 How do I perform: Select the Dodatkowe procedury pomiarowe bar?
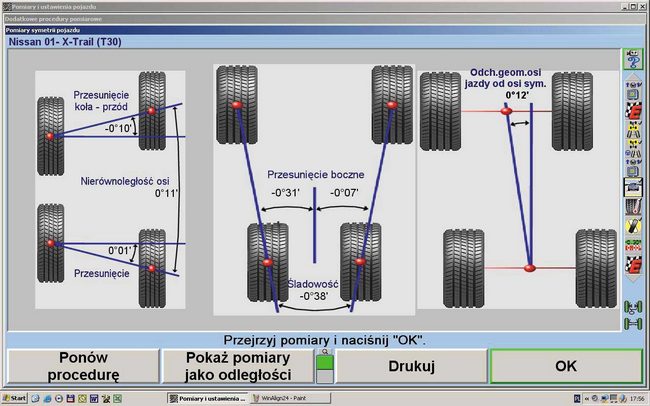point(60,18)
